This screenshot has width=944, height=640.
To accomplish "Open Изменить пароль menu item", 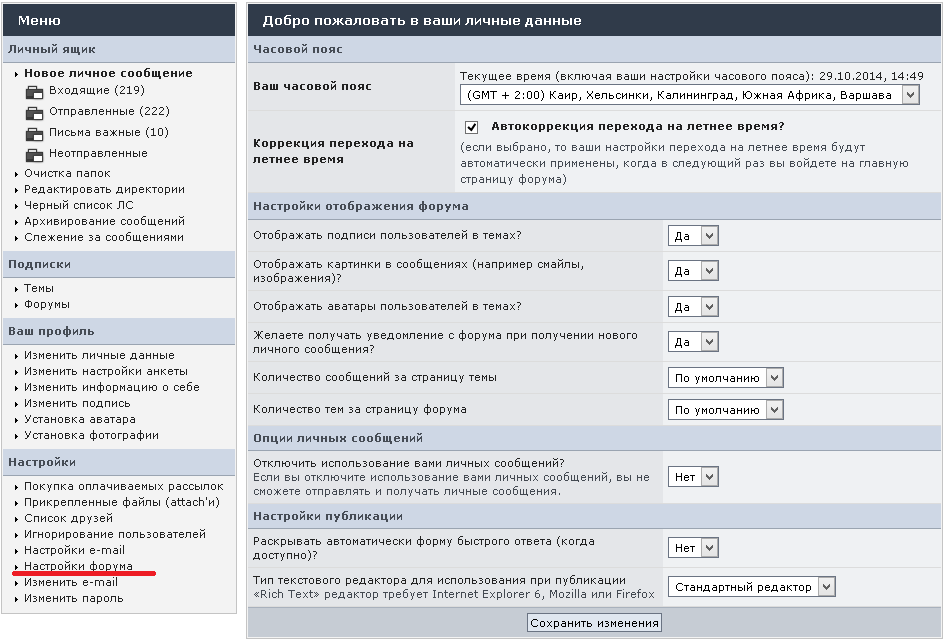I will [x=74, y=598].
